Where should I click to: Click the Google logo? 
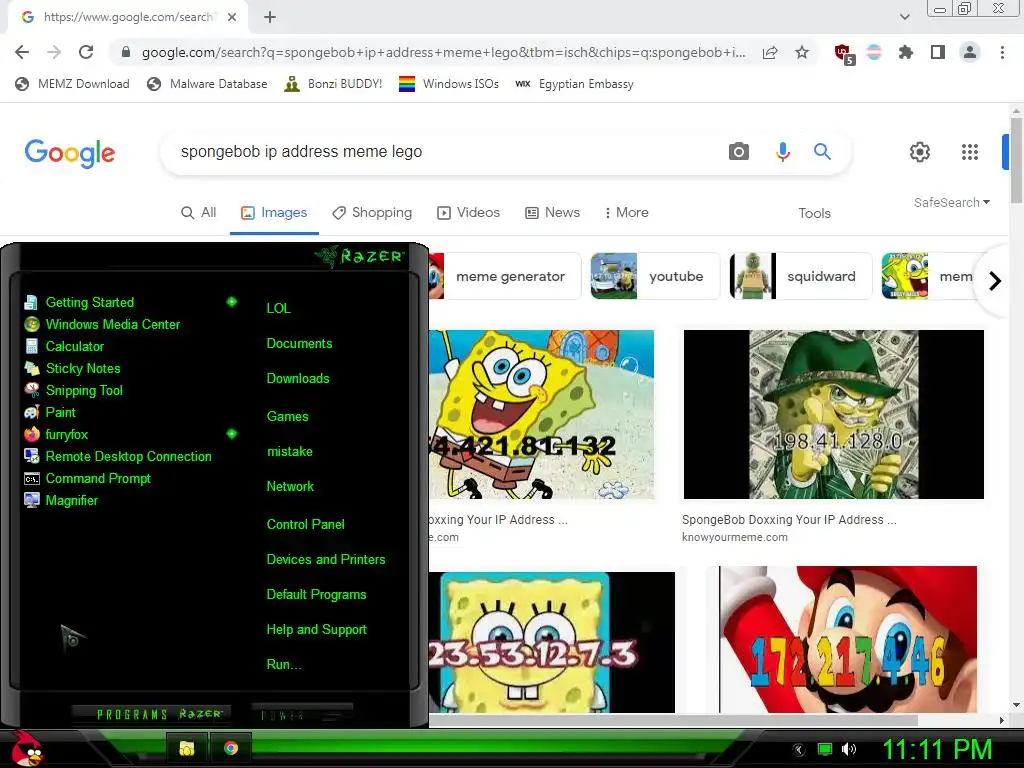[x=70, y=153]
